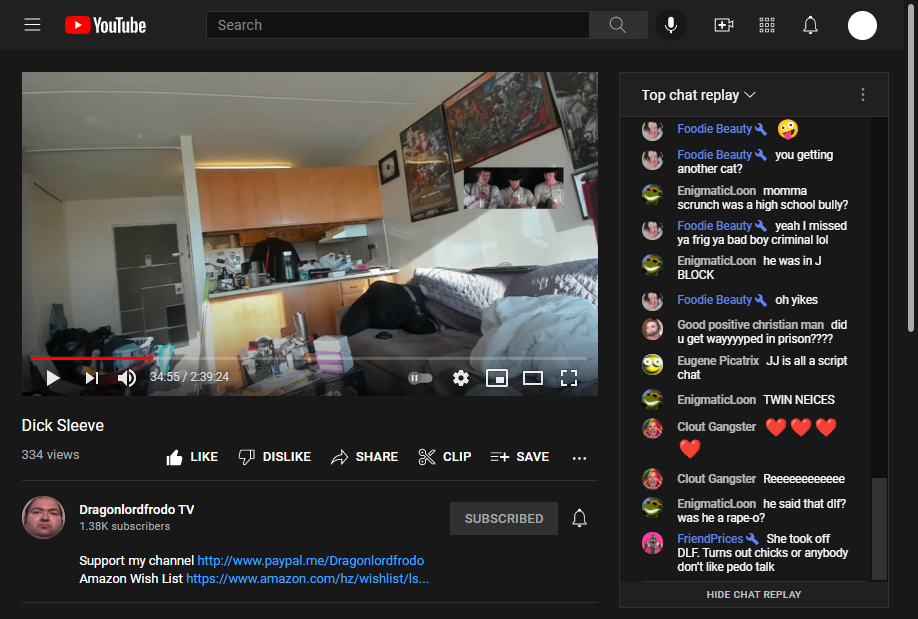The height and width of the screenshot is (619, 918).
Task: Create a clip of the video
Action: click(x=445, y=457)
